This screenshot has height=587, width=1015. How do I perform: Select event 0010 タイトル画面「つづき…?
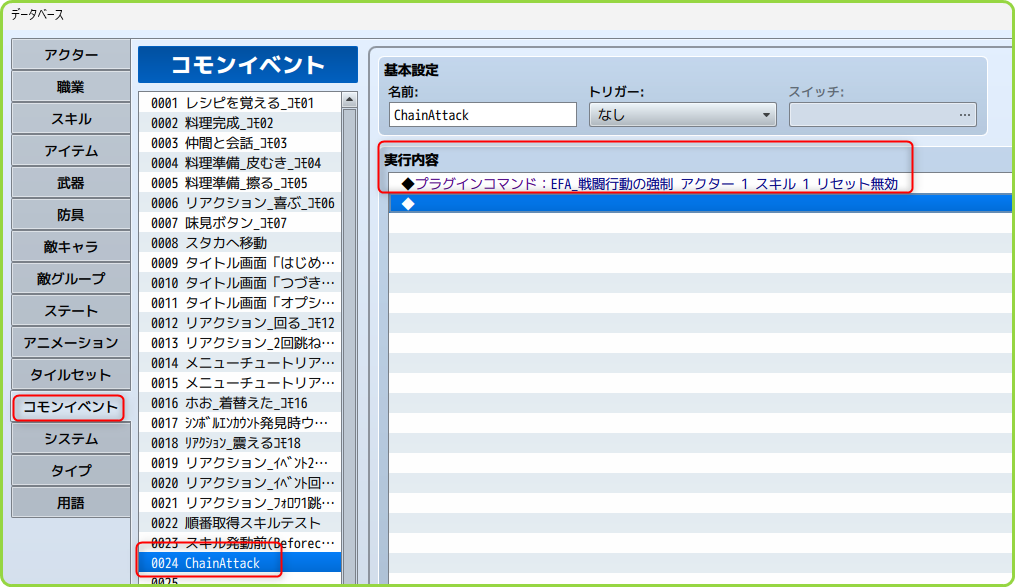[x=240, y=283]
